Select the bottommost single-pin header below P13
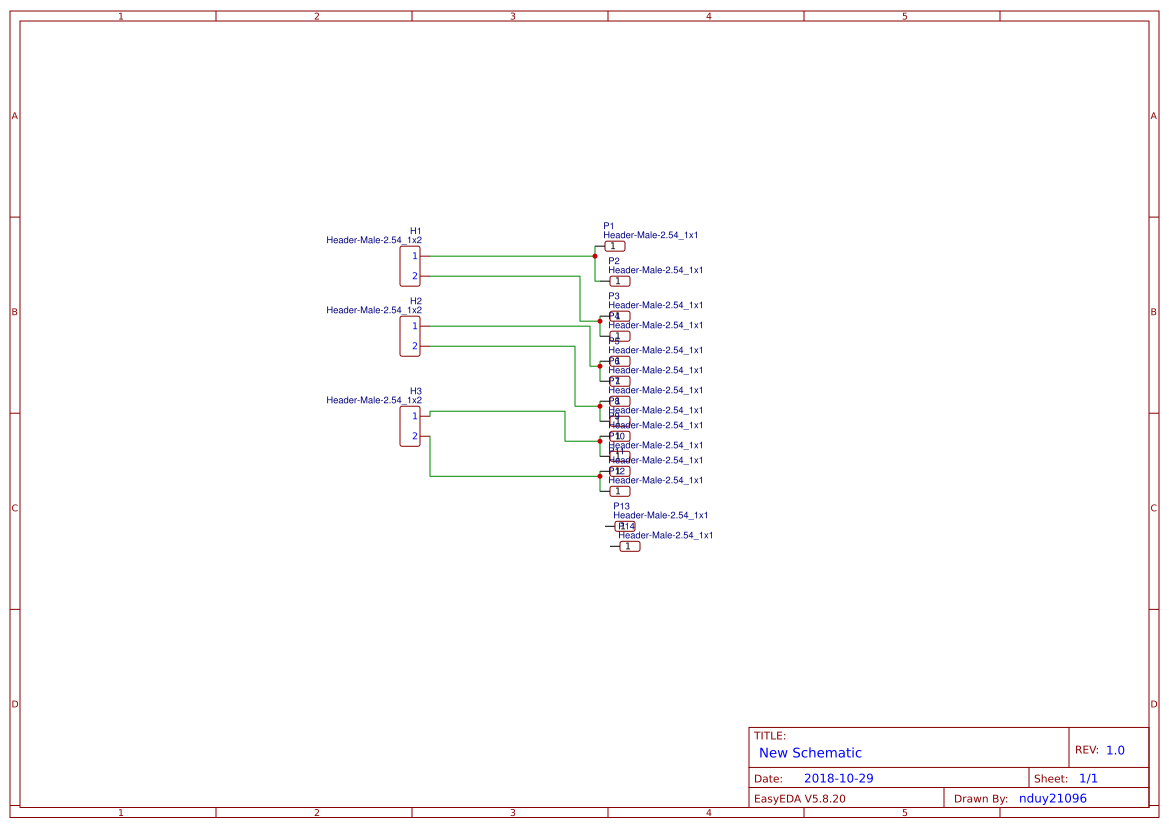 [x=629, y=546]
